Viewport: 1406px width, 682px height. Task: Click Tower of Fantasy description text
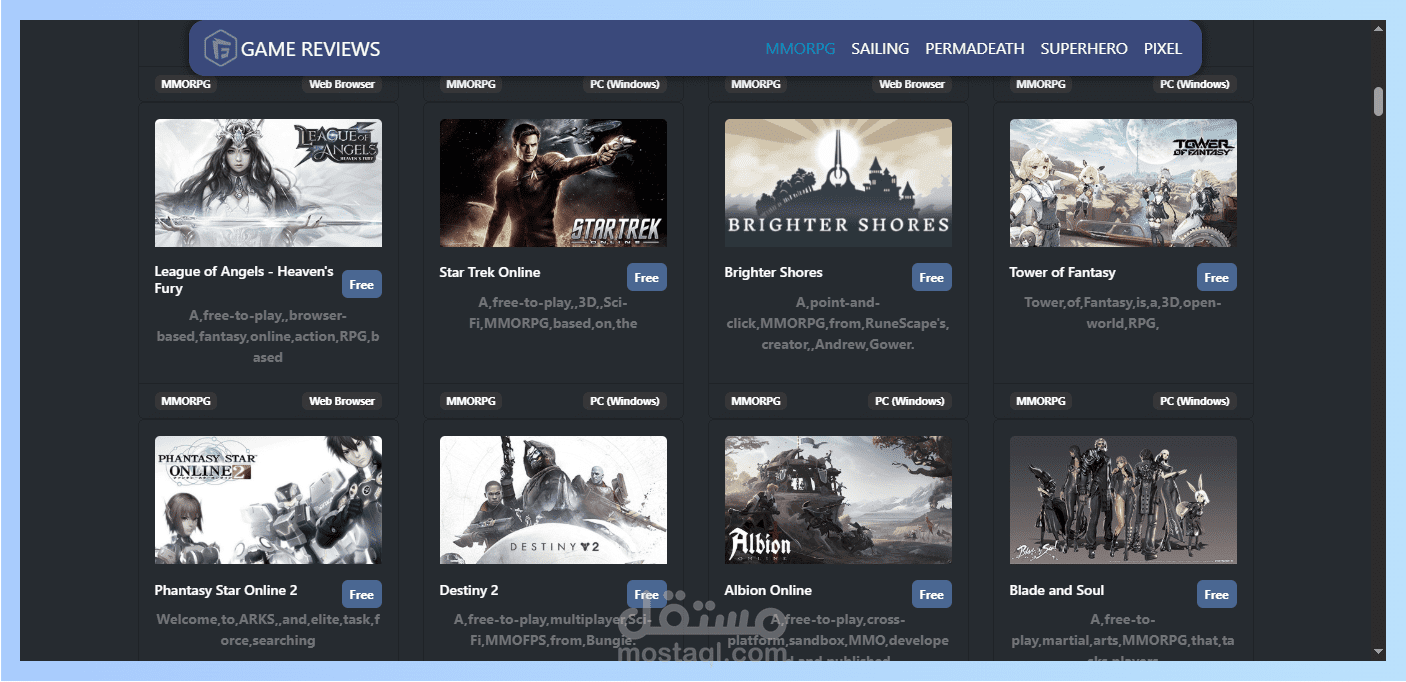(x=1123, y=313)
